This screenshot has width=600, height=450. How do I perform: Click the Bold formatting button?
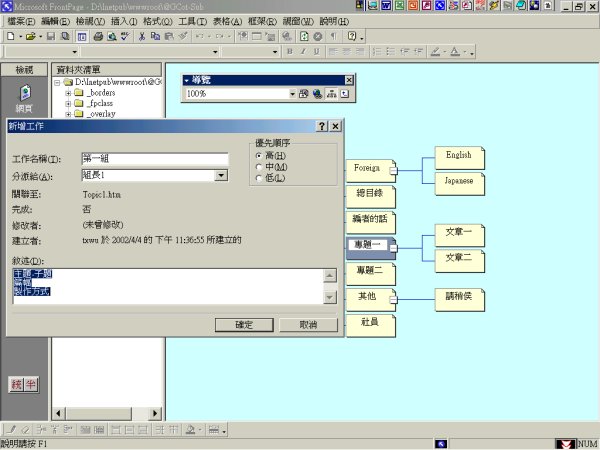(290, 51)
